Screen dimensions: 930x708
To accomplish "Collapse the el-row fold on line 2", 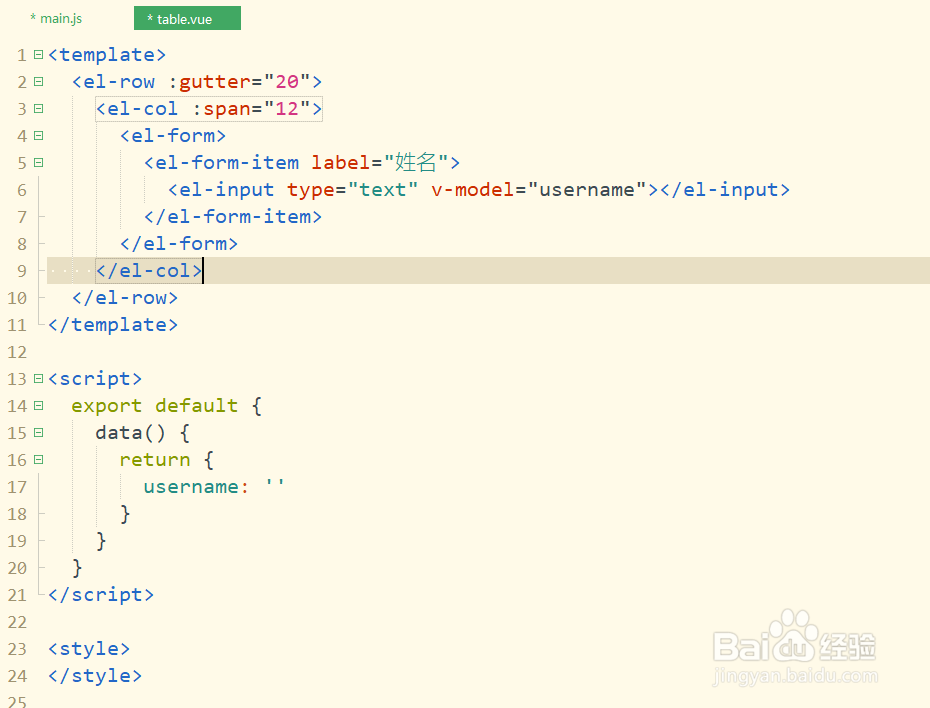I will coord(39,81).
